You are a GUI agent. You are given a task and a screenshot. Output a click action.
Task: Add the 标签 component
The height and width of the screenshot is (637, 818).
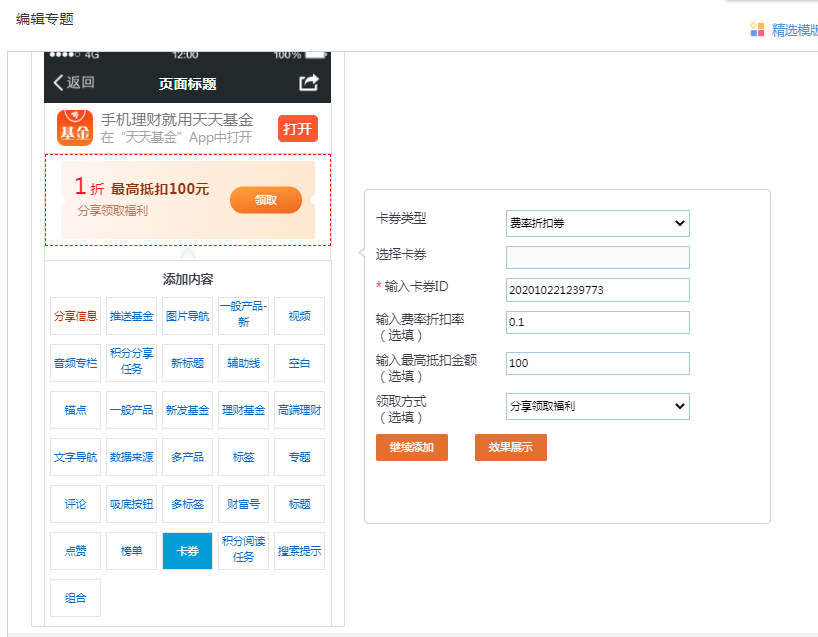(x=244, y=457)
